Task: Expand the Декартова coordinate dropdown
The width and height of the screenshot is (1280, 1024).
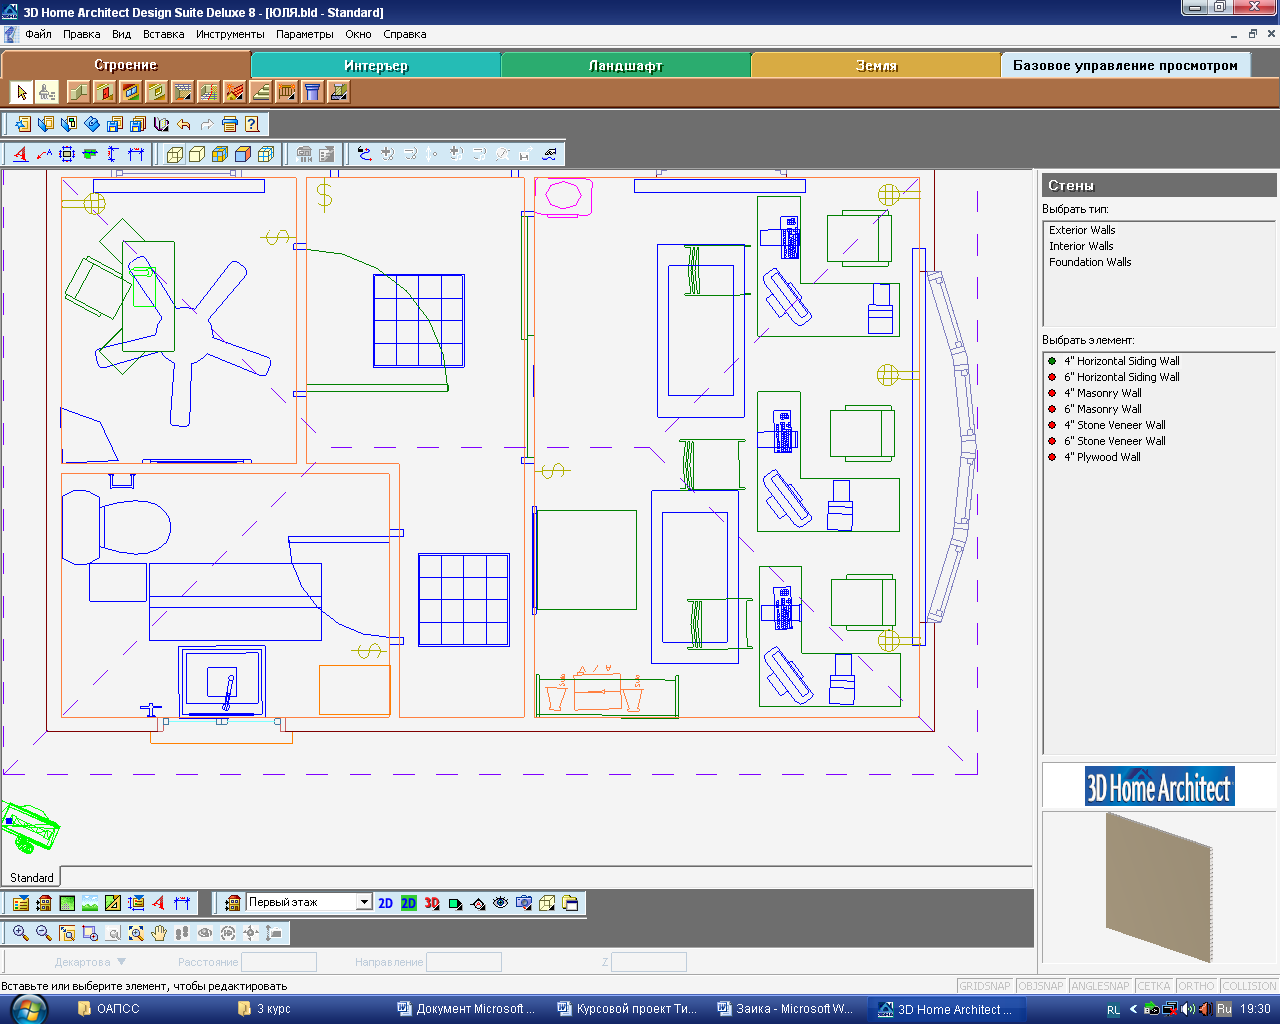Action: 122,962
